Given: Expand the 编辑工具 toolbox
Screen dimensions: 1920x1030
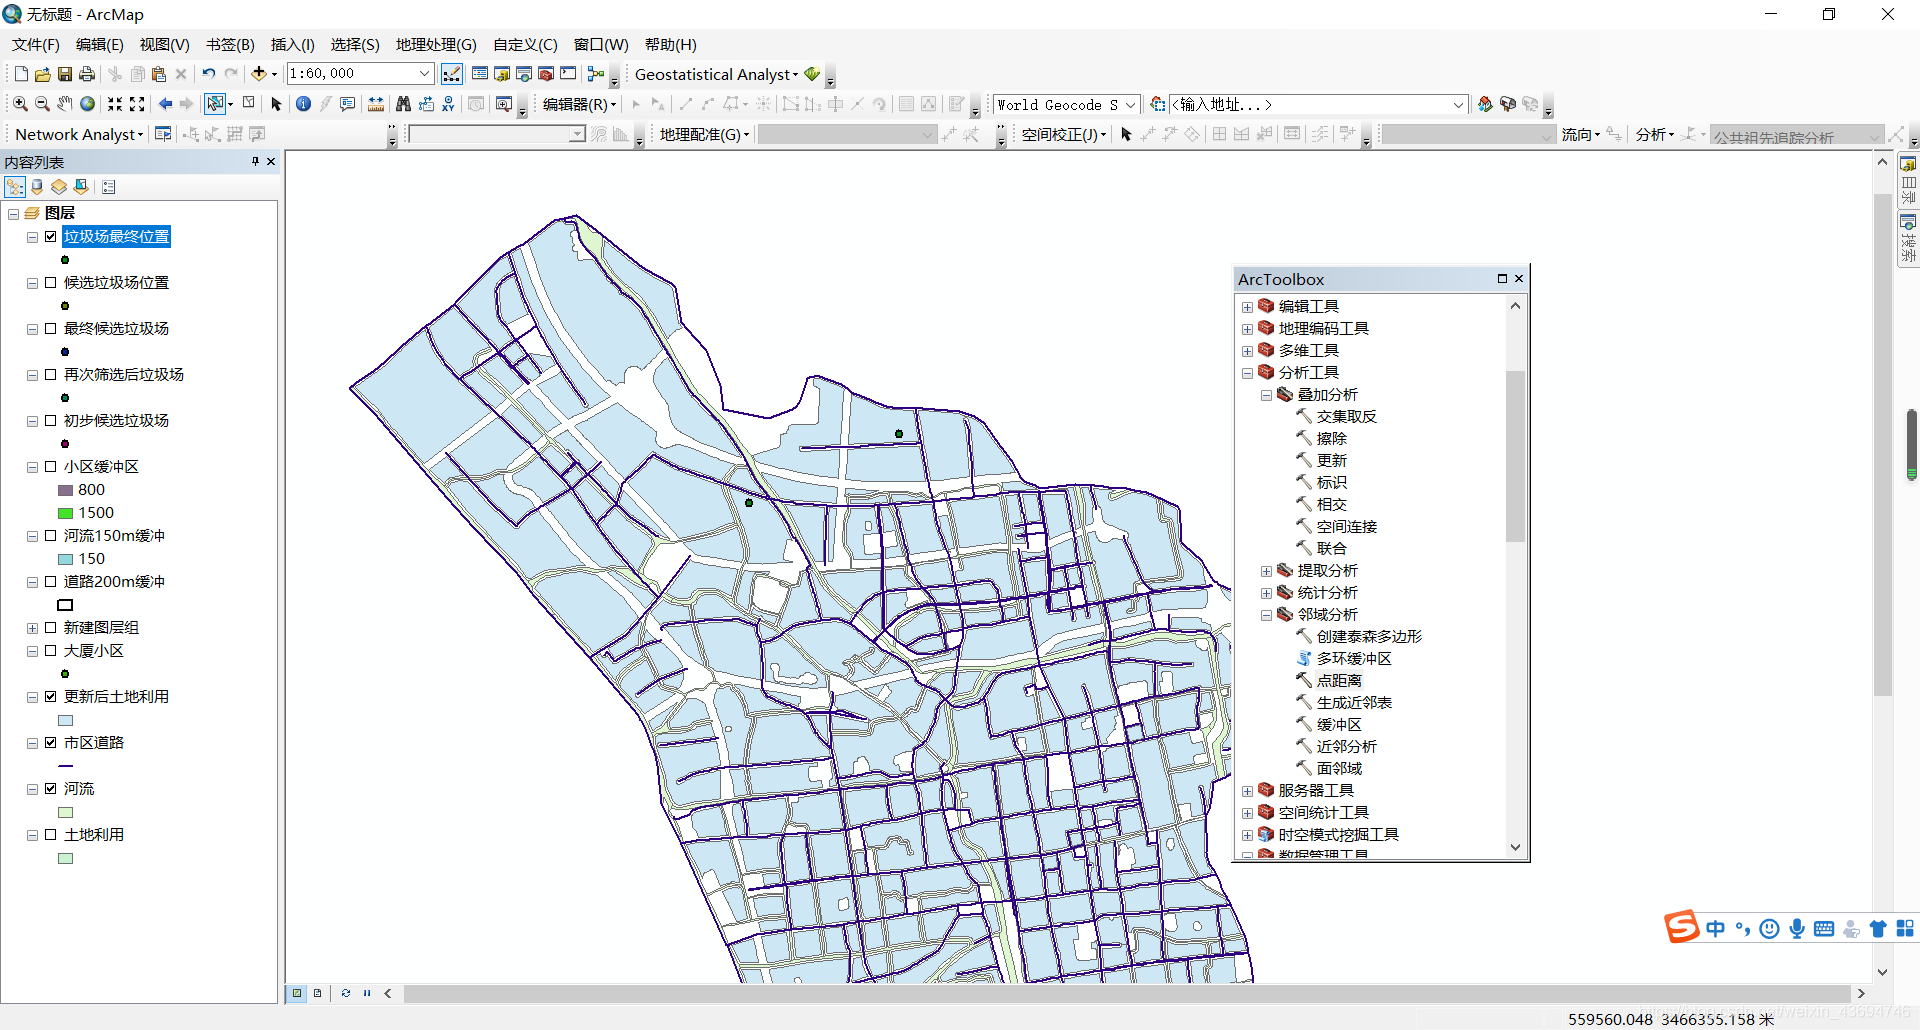Looking at the screenshot, I should 1247,307.
